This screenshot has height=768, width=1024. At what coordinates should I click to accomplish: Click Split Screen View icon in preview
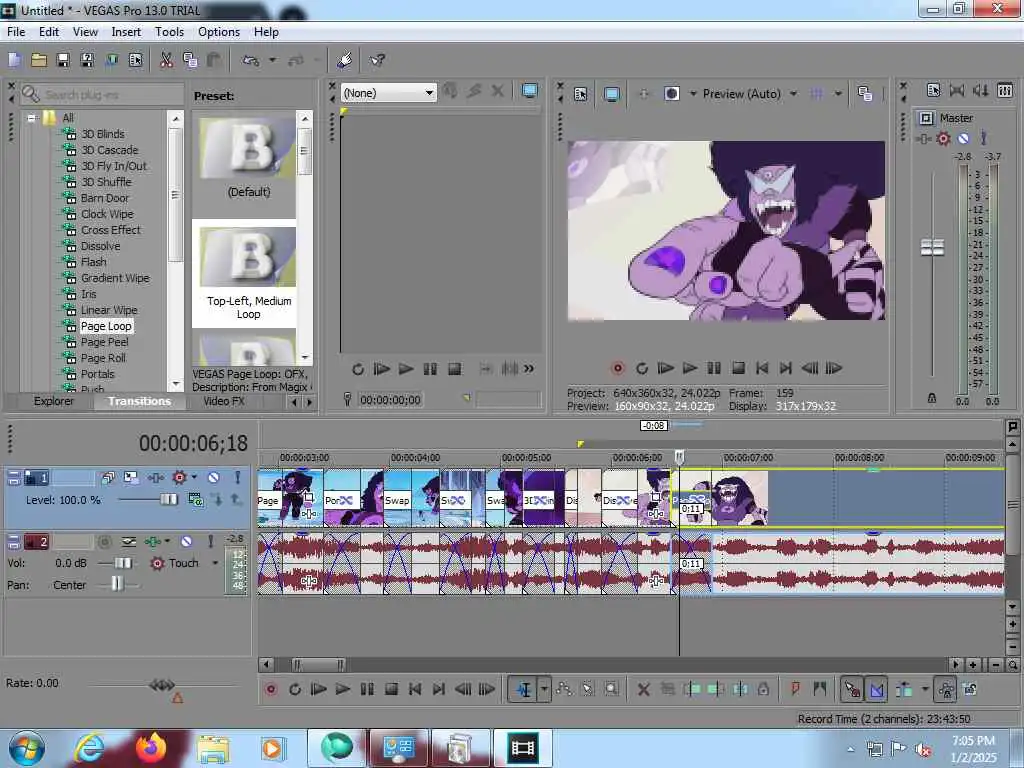tap(672, 94)
